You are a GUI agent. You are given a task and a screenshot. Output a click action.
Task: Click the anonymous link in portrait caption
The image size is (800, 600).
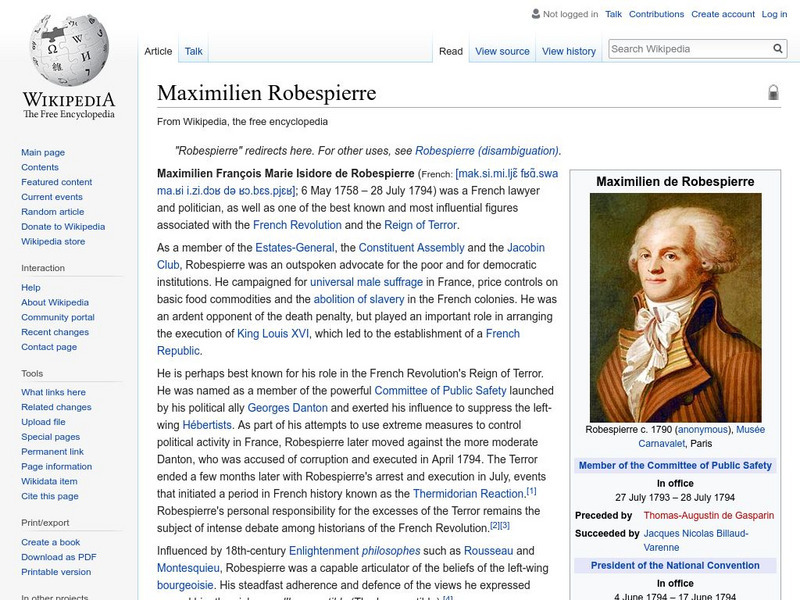click(703, 430)
